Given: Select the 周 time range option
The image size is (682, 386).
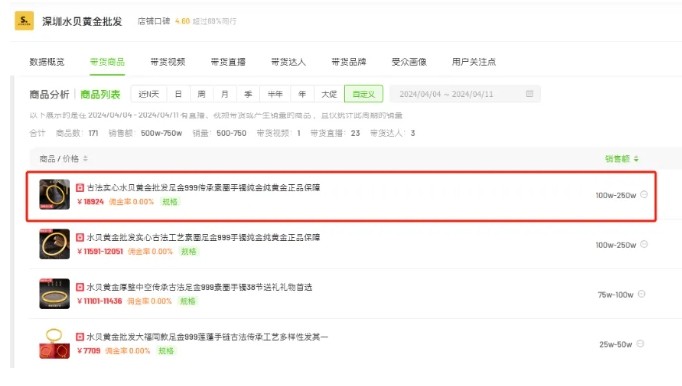Looking at the screenshot, I should coord(201,94).
